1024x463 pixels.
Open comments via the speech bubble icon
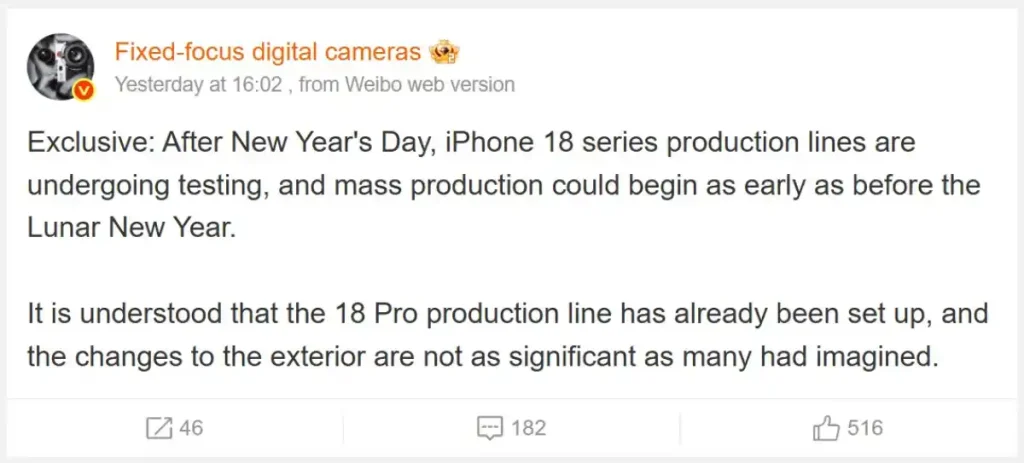489,429
